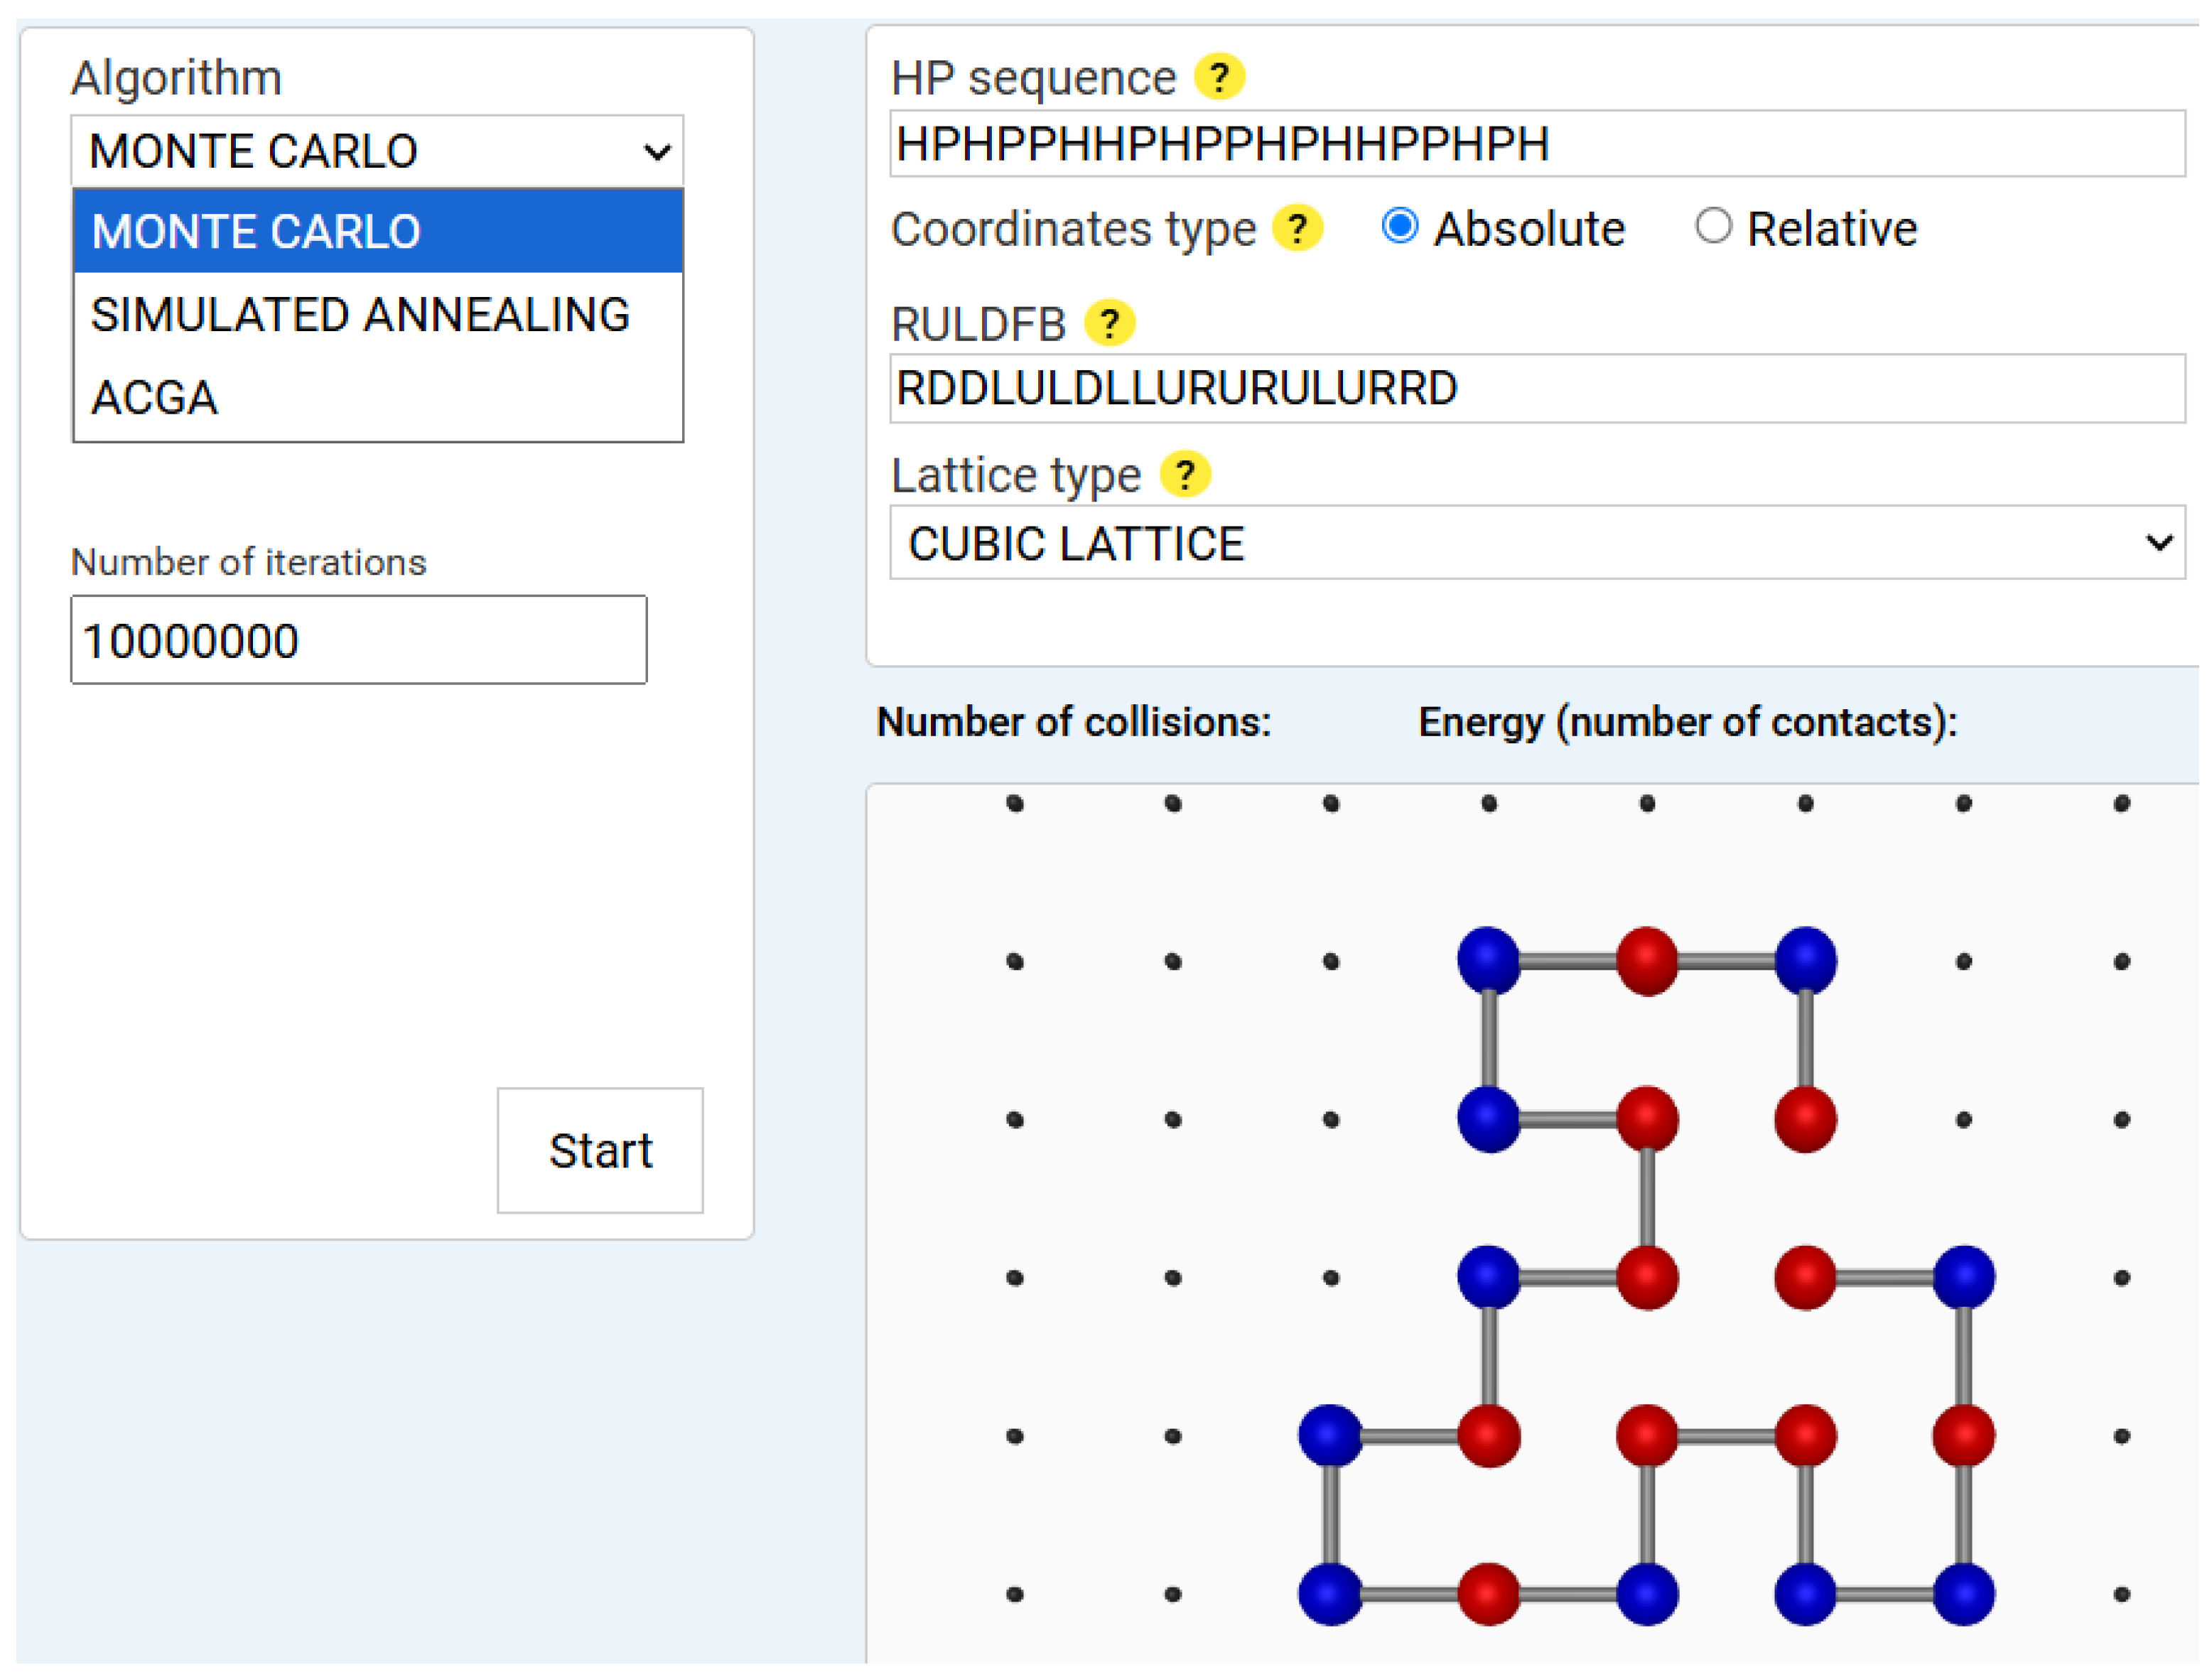
Task: Select the Relative coordinates radio button
Action: (x=1713, y=226)
